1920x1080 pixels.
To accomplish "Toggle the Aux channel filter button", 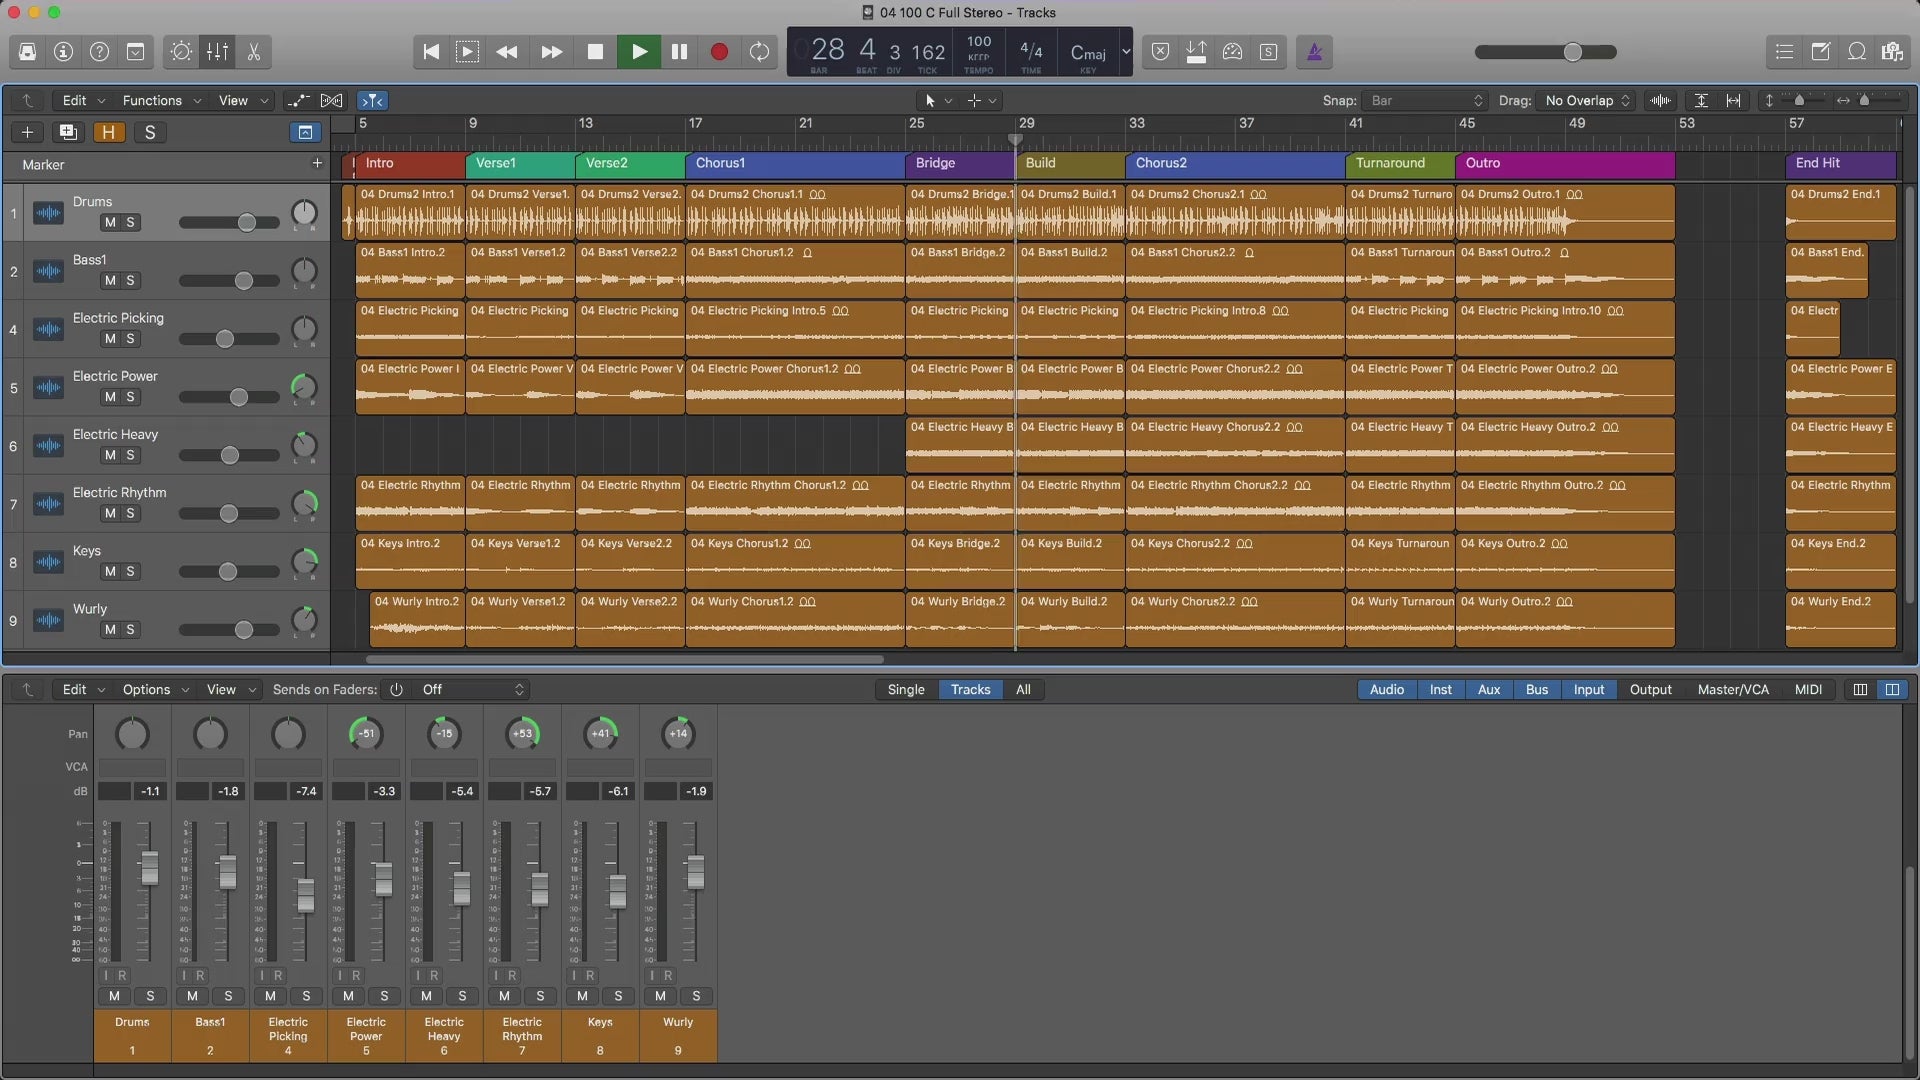I will tap(1489, 689).
